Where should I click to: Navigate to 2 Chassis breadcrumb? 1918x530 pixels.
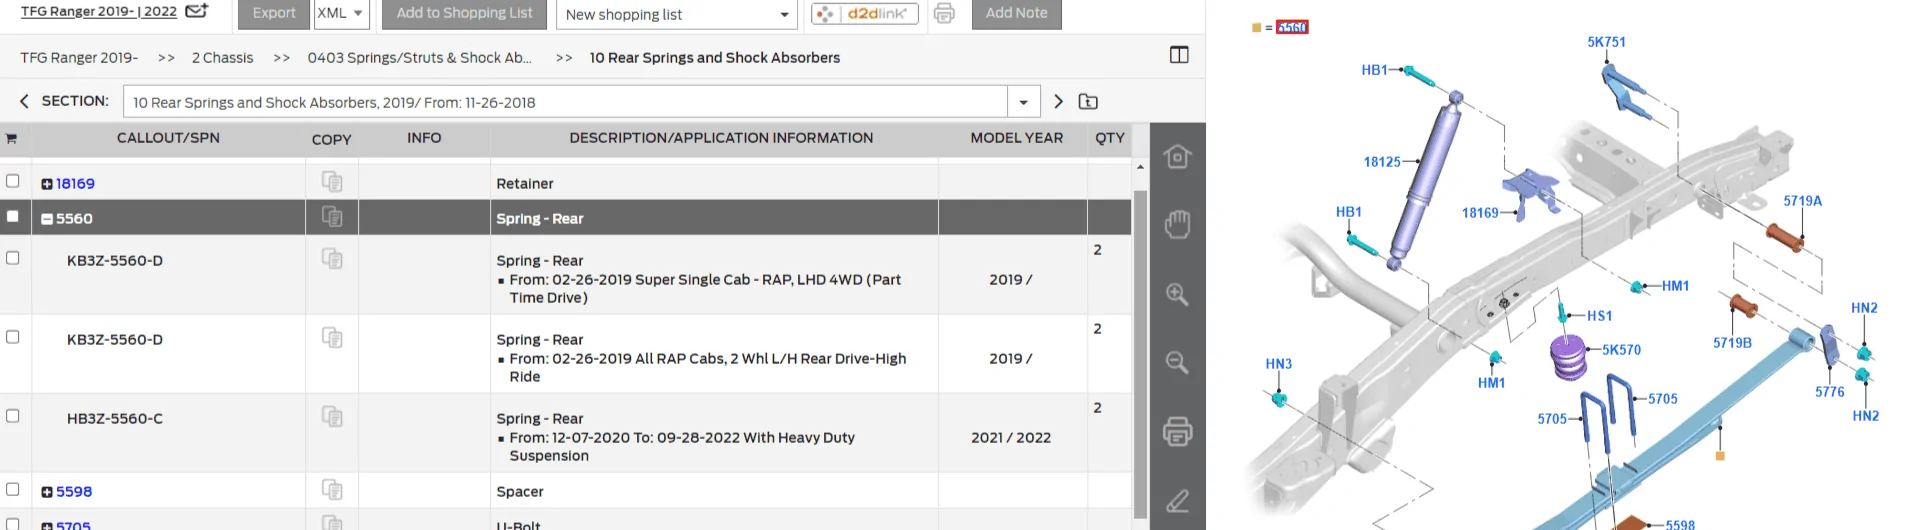222,58
